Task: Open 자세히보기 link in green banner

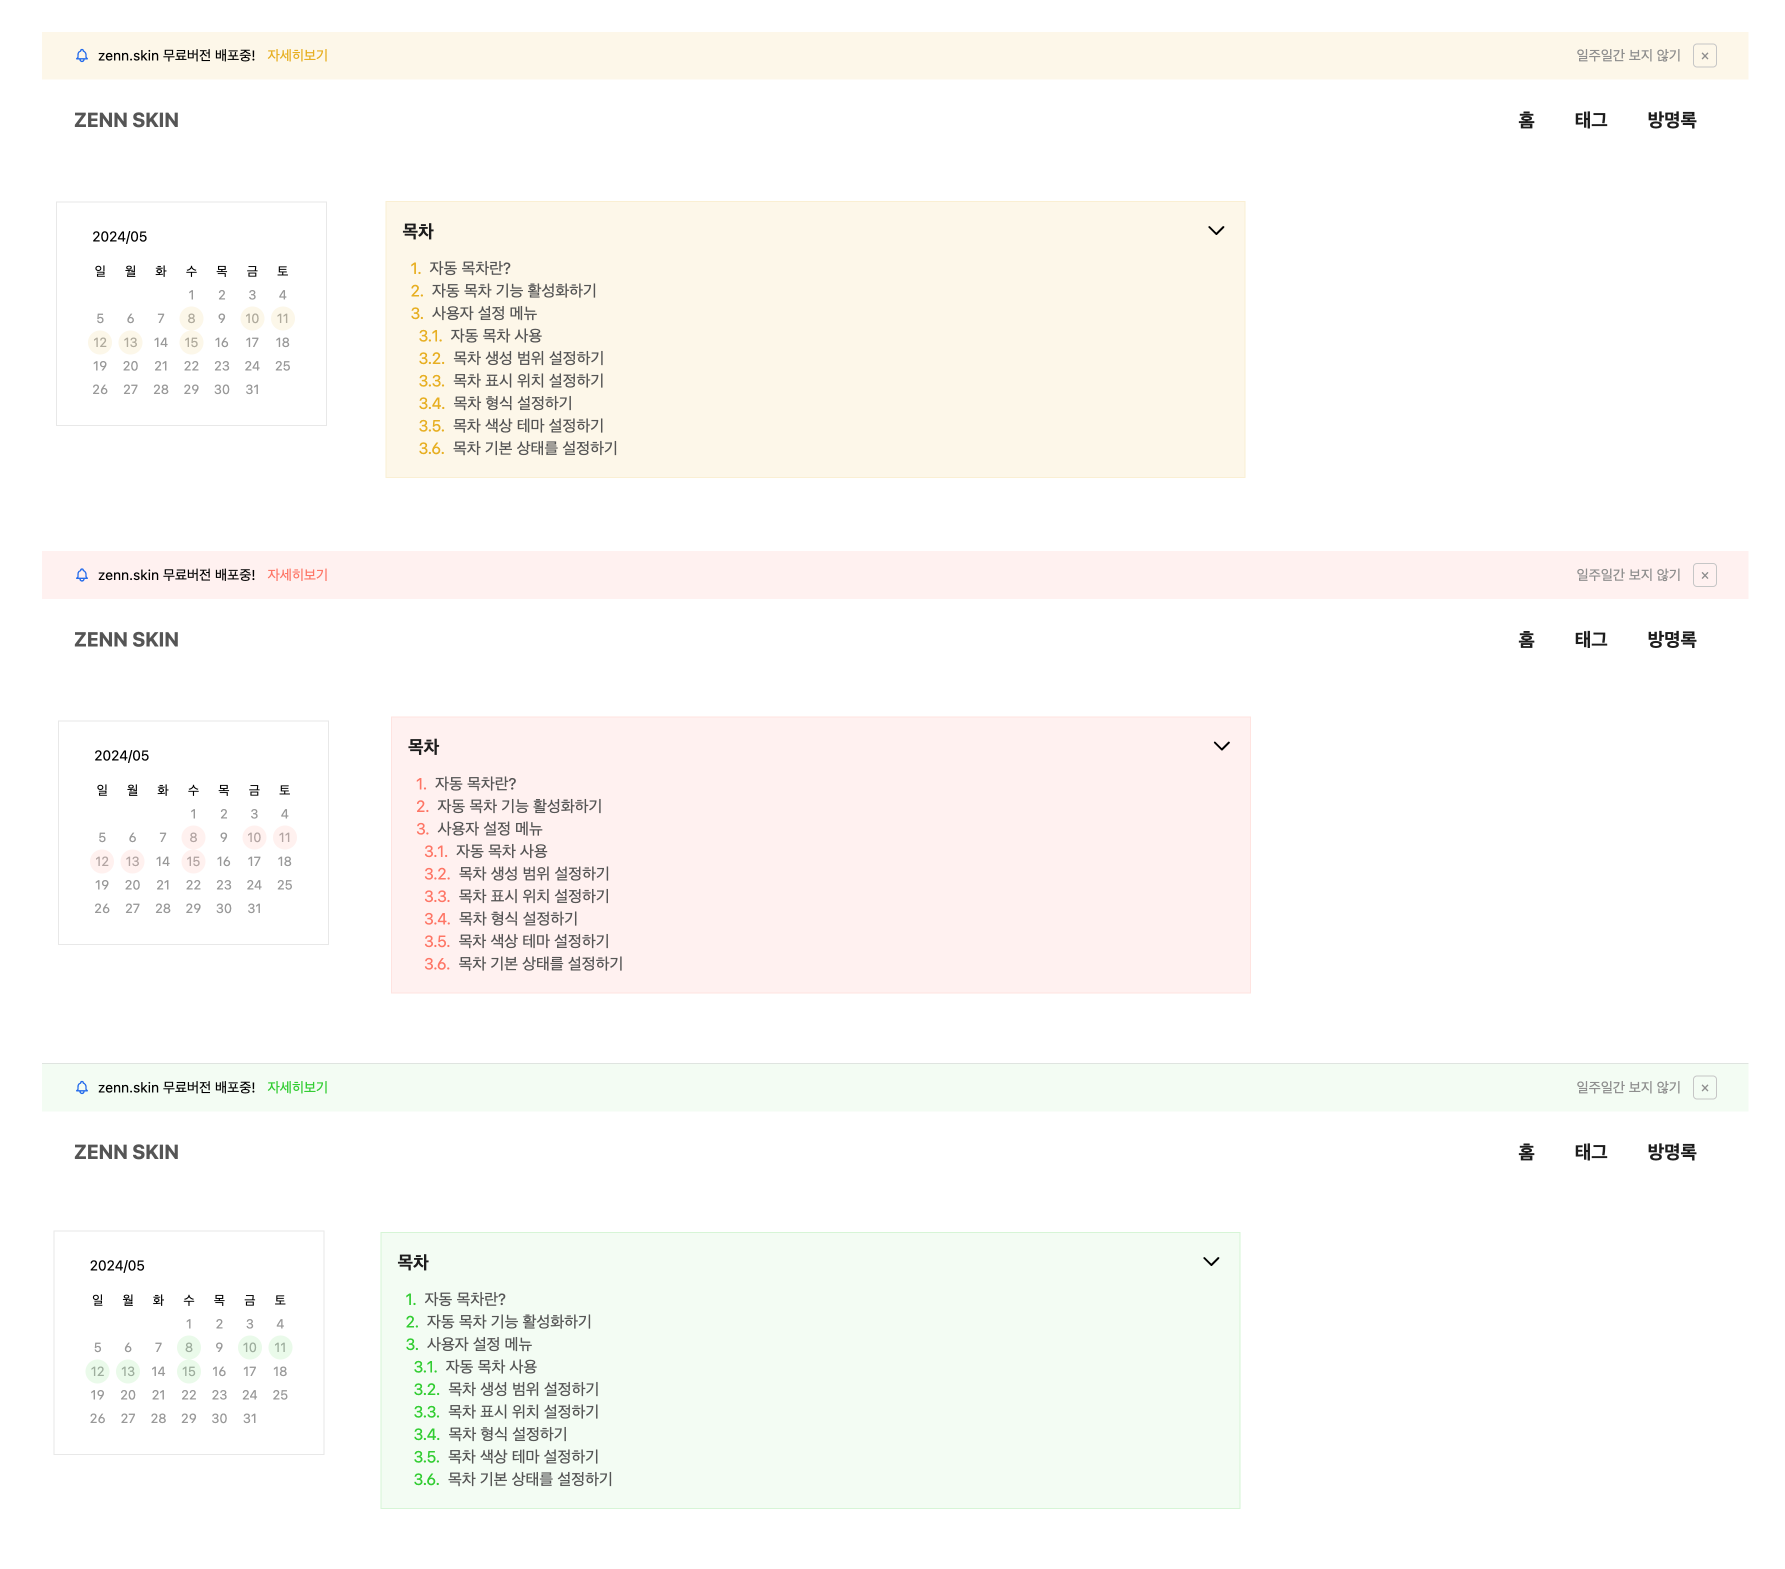Action: click(x=297, y=1088)
